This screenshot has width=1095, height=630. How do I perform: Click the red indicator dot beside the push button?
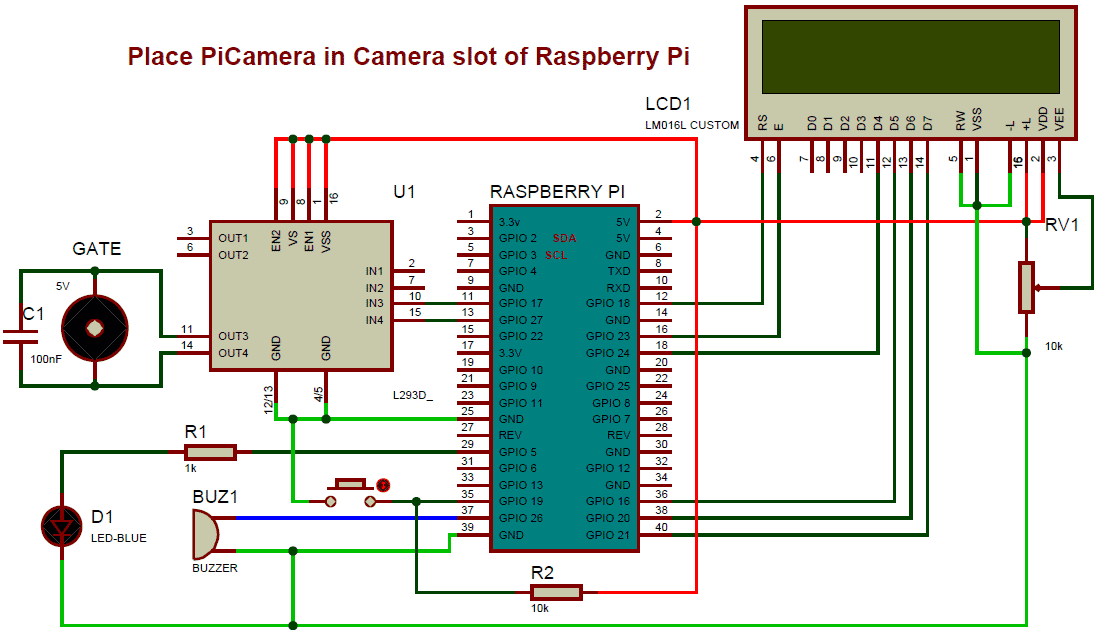pos(383,485)
